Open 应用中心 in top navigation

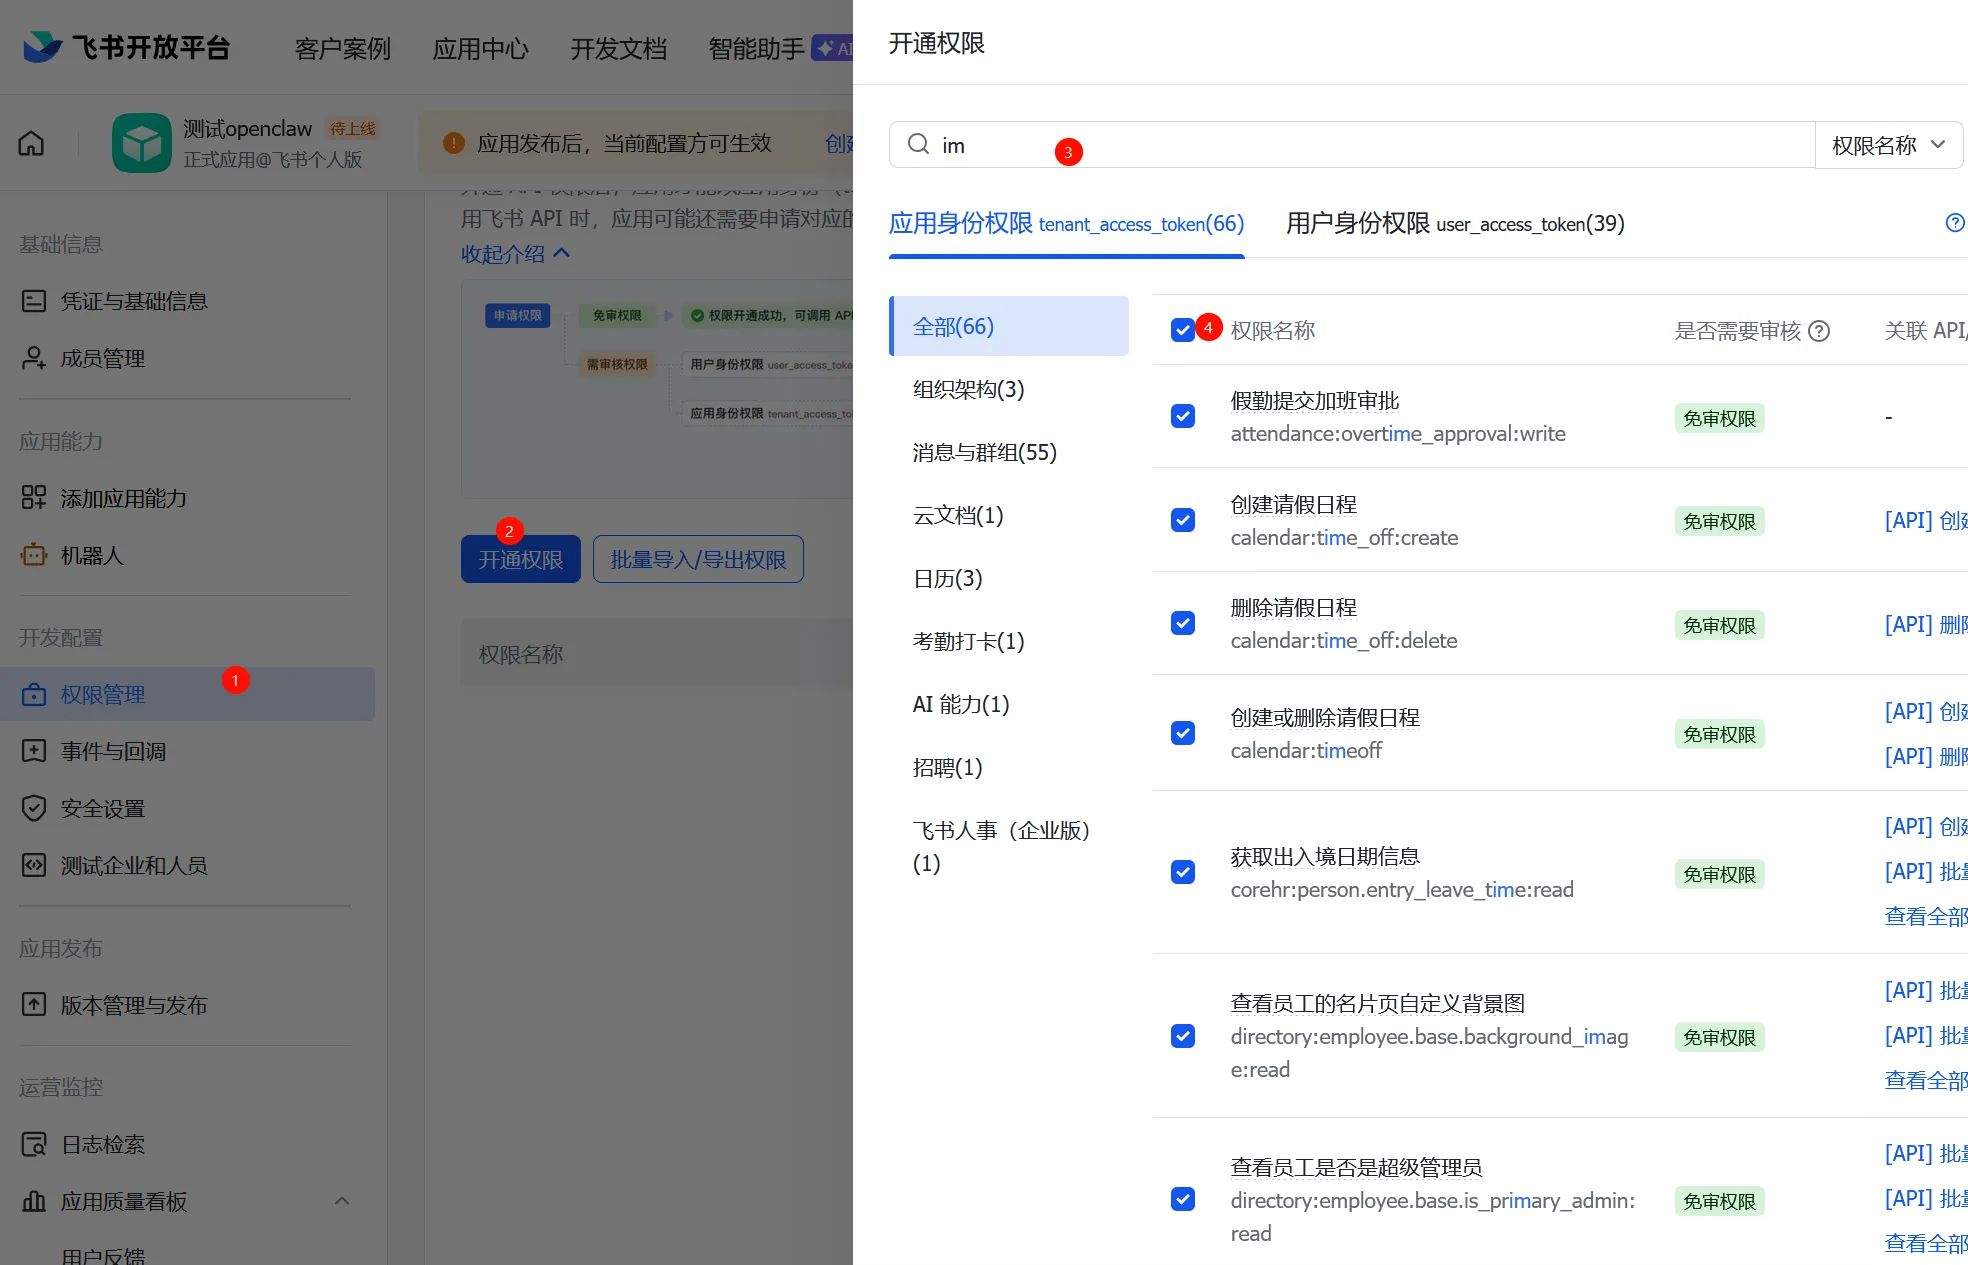(x=480, y=48)
